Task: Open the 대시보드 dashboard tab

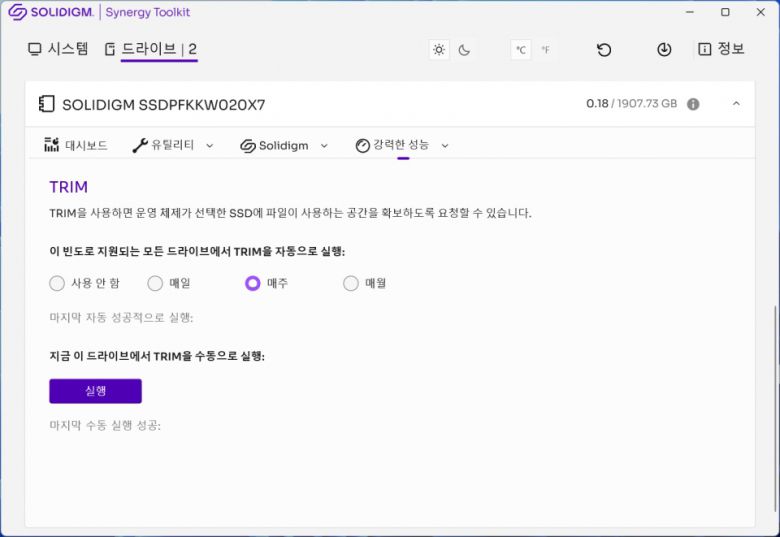Action: pyautogui.click(x=76, y=145)
